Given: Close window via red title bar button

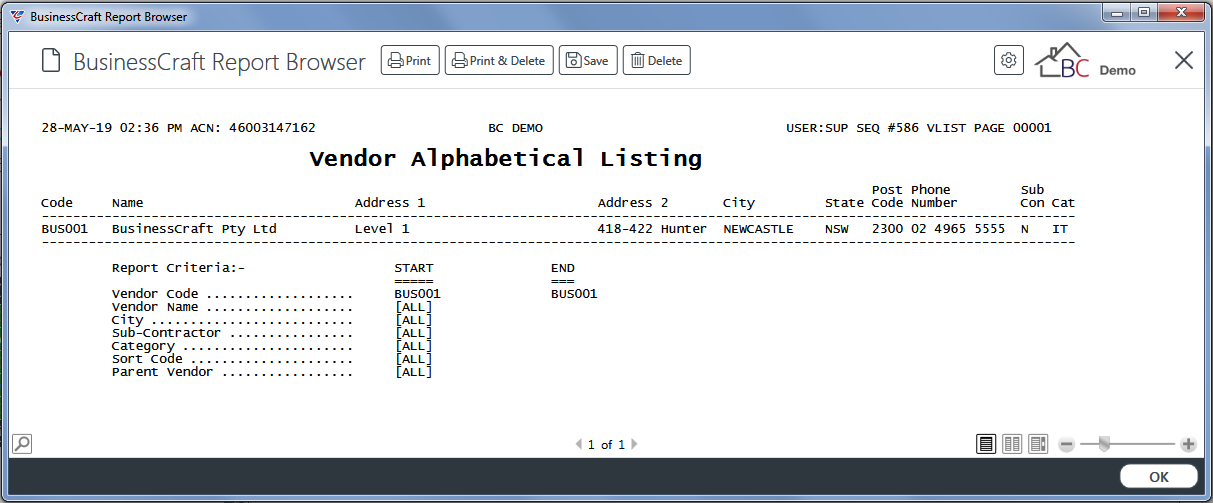Looking at the screenshot, I should click(1181, 12).
